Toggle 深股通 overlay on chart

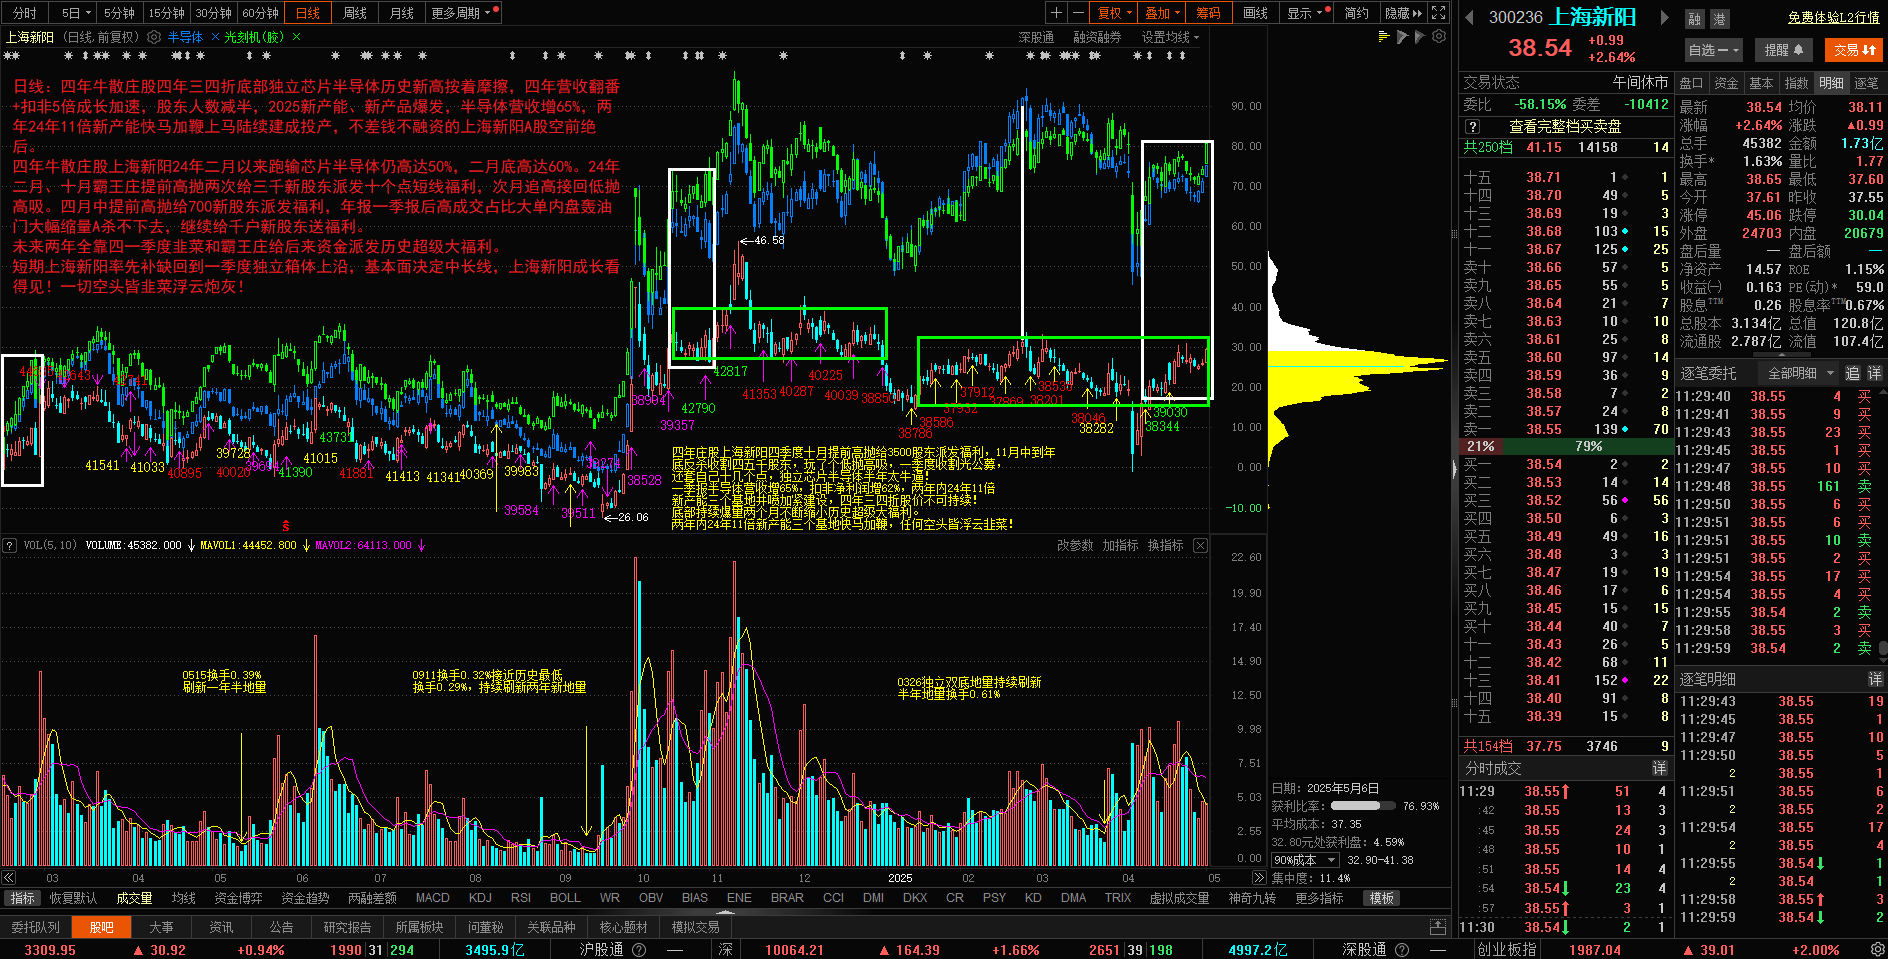1036,37
